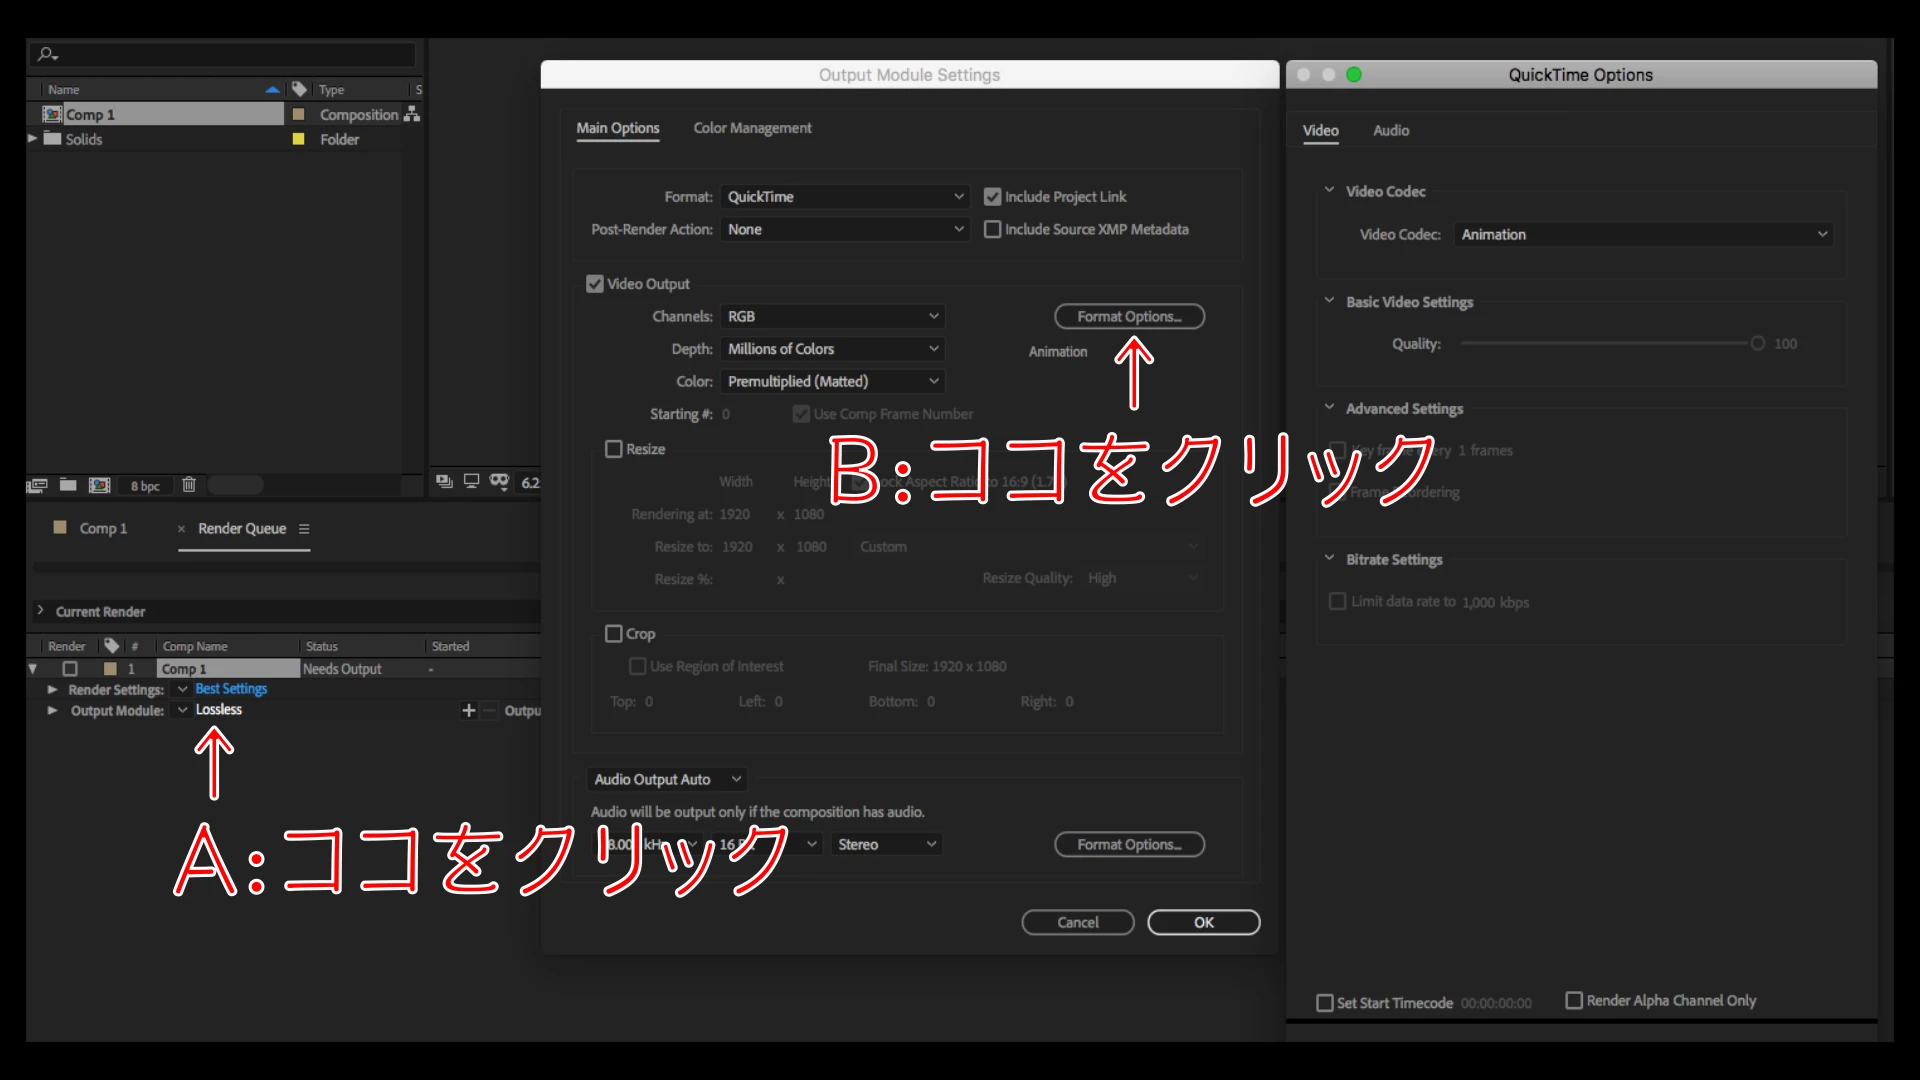Viewport: 1920px width, 1080px height.
Task: Enable the Resize checkbox
Action: pos(614,449)
